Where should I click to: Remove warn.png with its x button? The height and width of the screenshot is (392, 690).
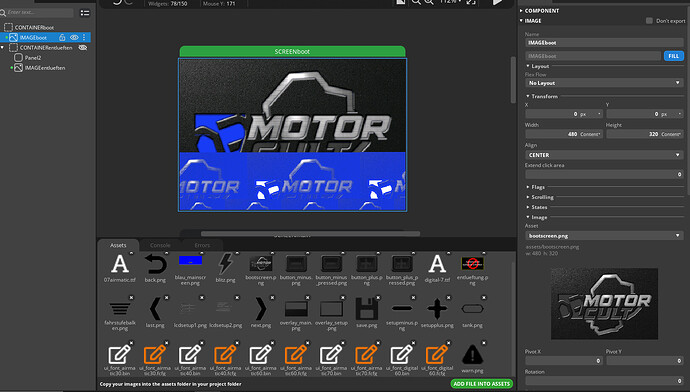click(484, 343)
